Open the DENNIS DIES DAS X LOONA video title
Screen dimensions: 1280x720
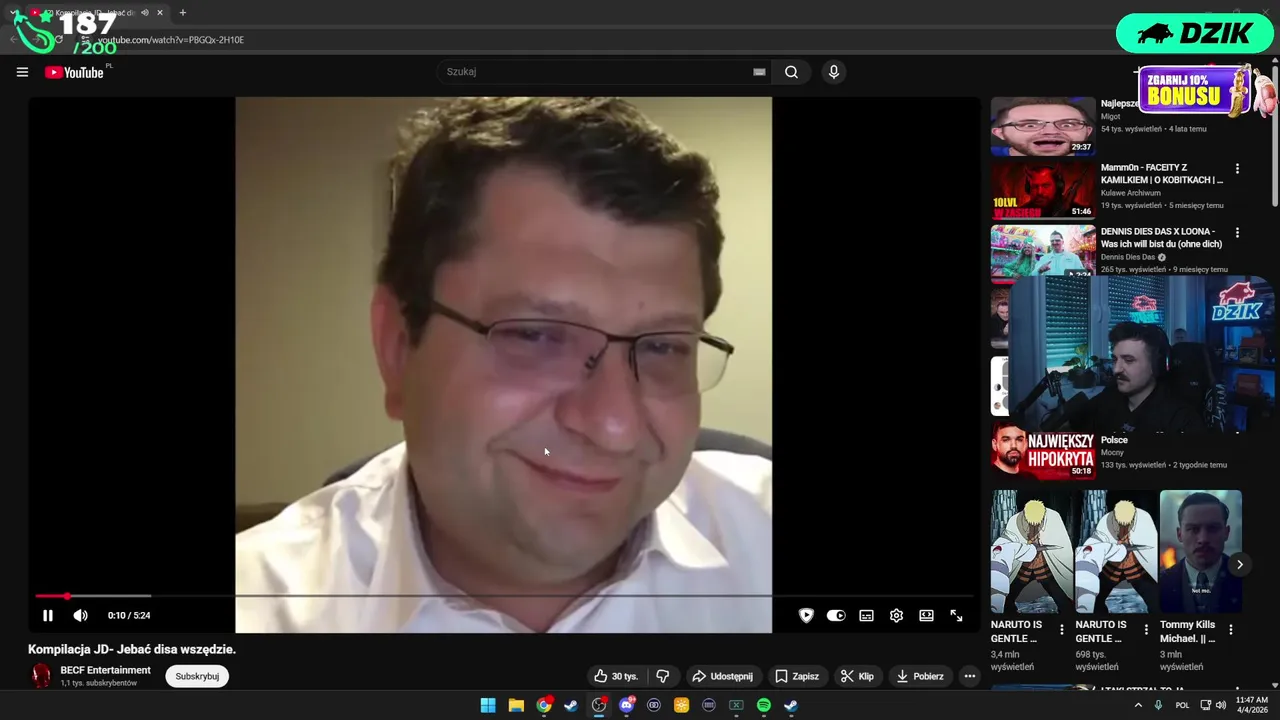(x=1161, y=238)
